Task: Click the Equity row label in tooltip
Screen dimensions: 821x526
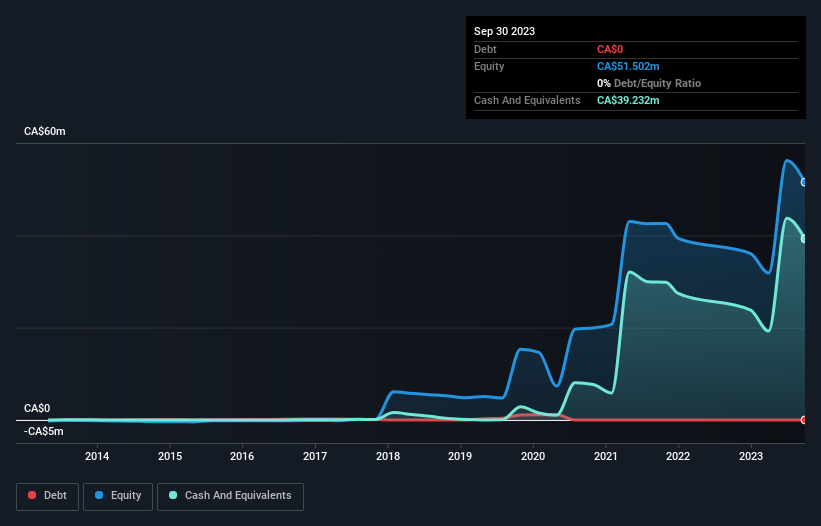Action: [x=489, y=66]
